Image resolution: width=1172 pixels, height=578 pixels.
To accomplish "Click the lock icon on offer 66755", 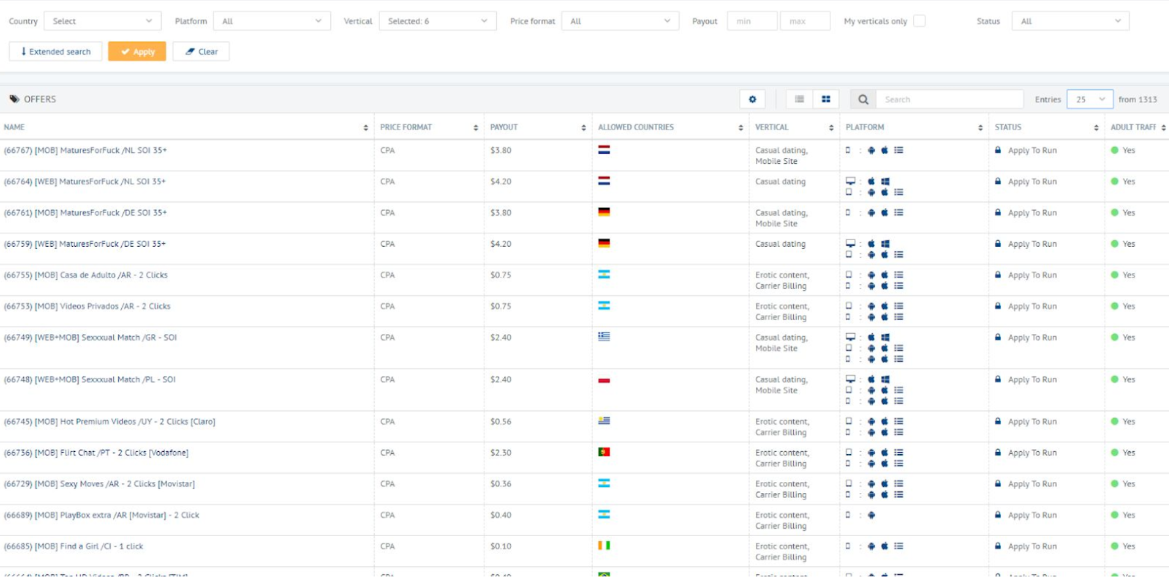I will pyautogui.click(x=998, y=274).
